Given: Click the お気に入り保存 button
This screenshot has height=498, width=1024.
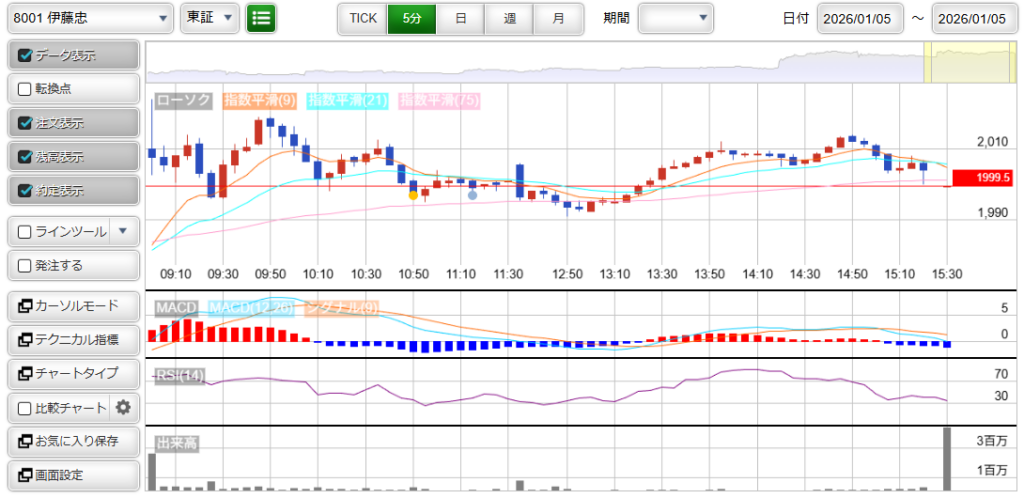Looking at the screenshot, I should click(x=72, y=441).
